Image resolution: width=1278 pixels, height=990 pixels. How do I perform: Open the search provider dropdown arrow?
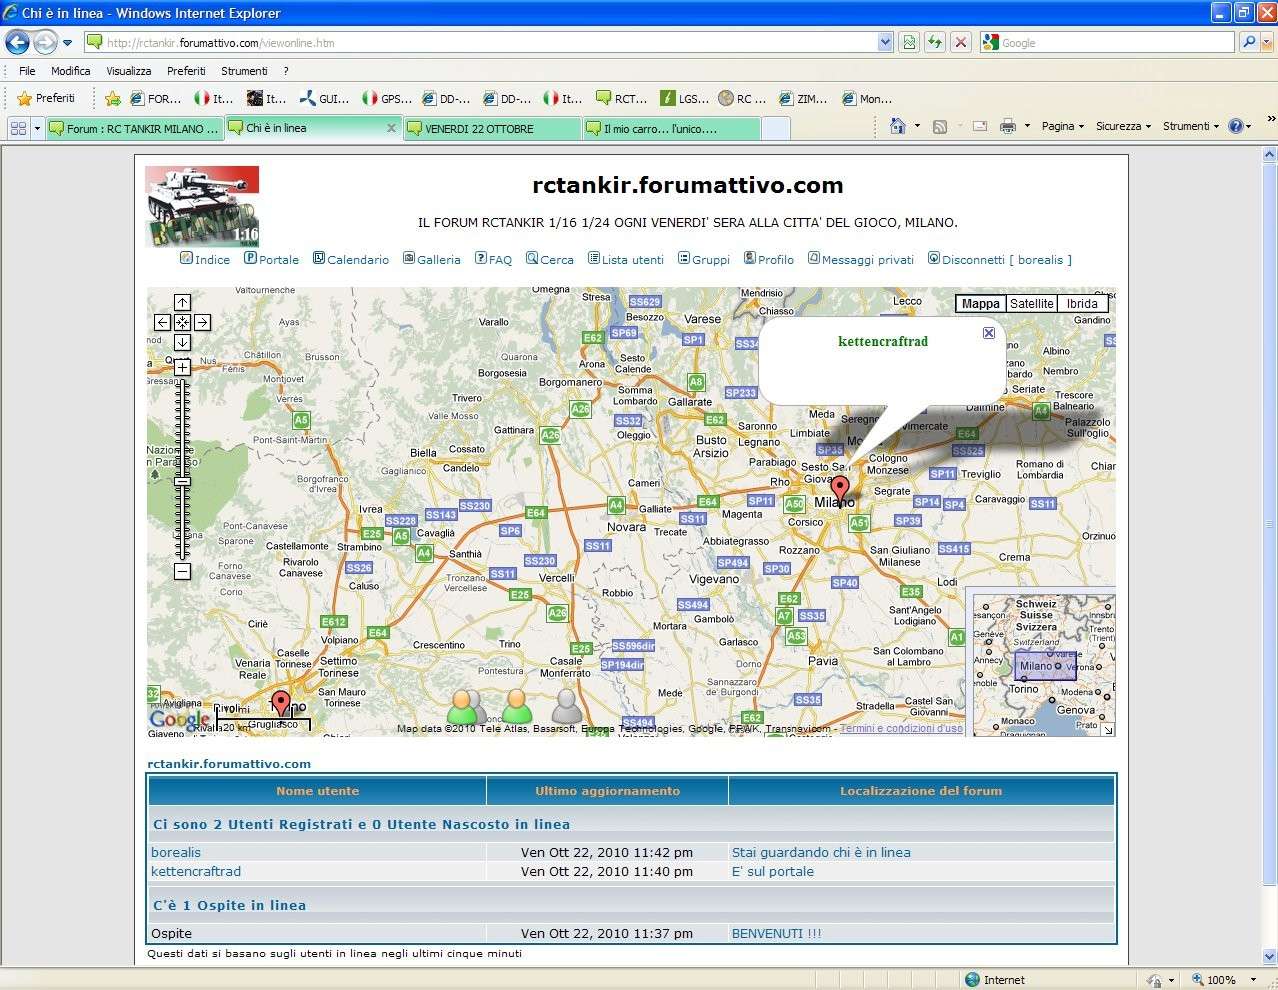(x=1265, y=42)
